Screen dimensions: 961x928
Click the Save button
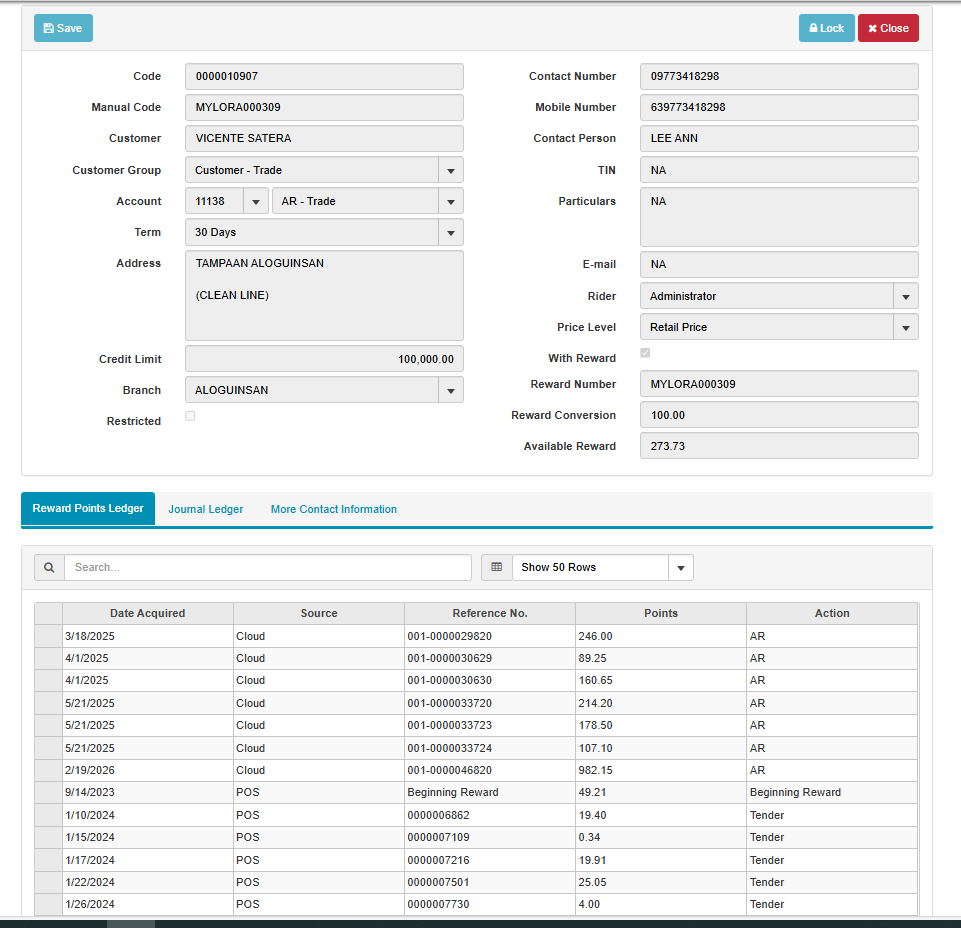point(63,28)
